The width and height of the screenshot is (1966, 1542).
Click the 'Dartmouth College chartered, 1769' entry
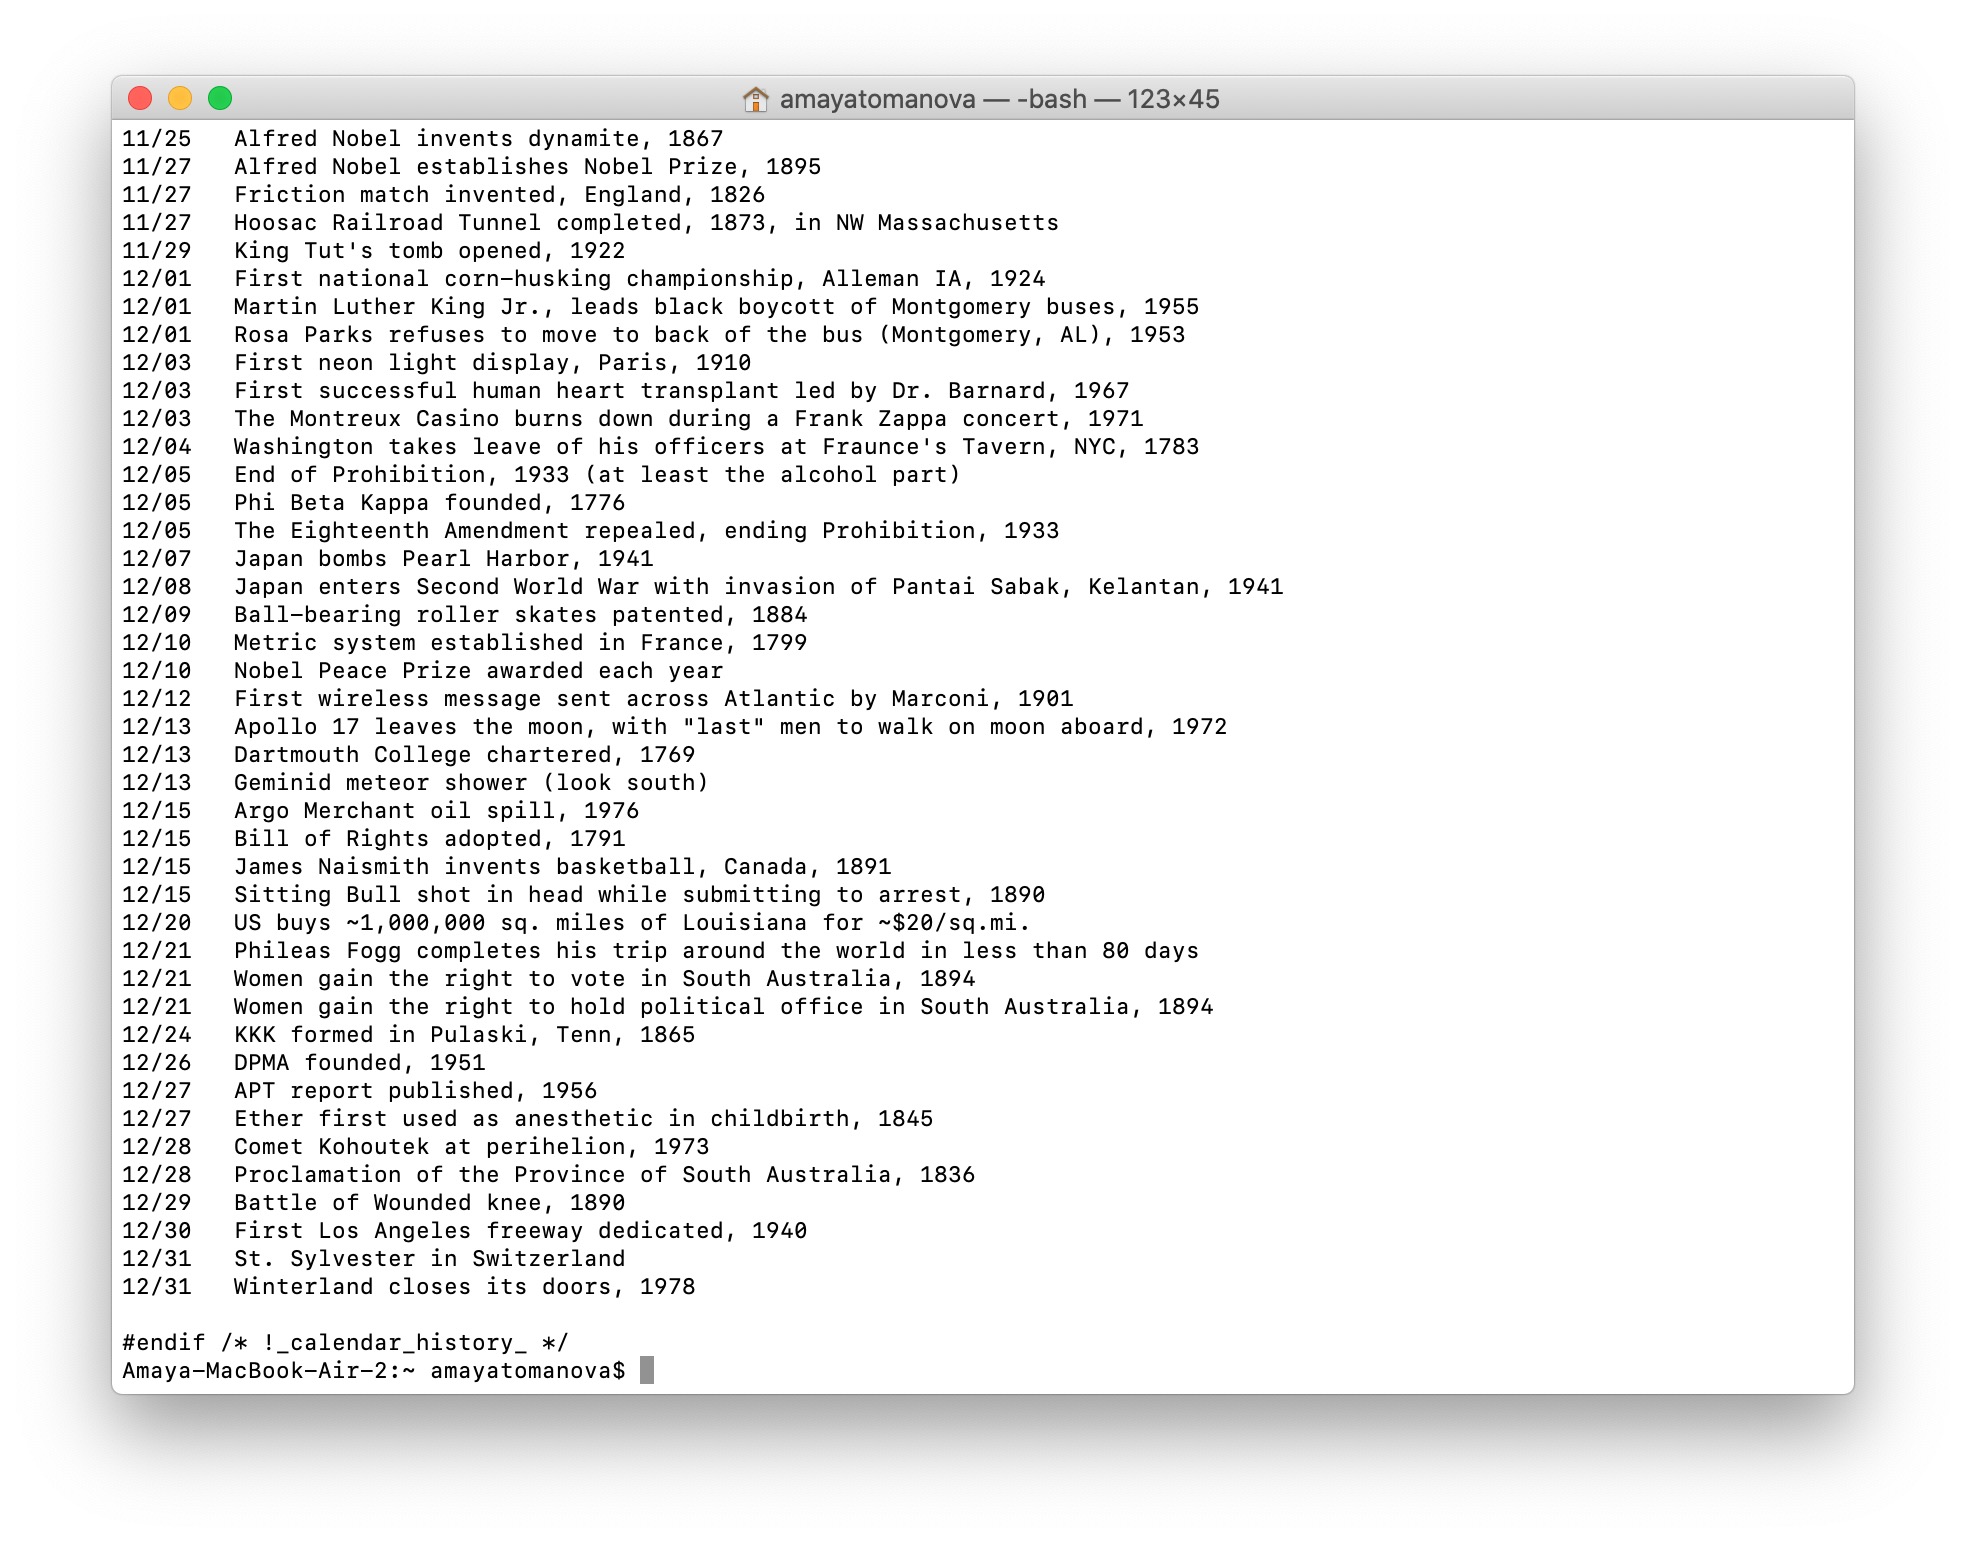464,754
